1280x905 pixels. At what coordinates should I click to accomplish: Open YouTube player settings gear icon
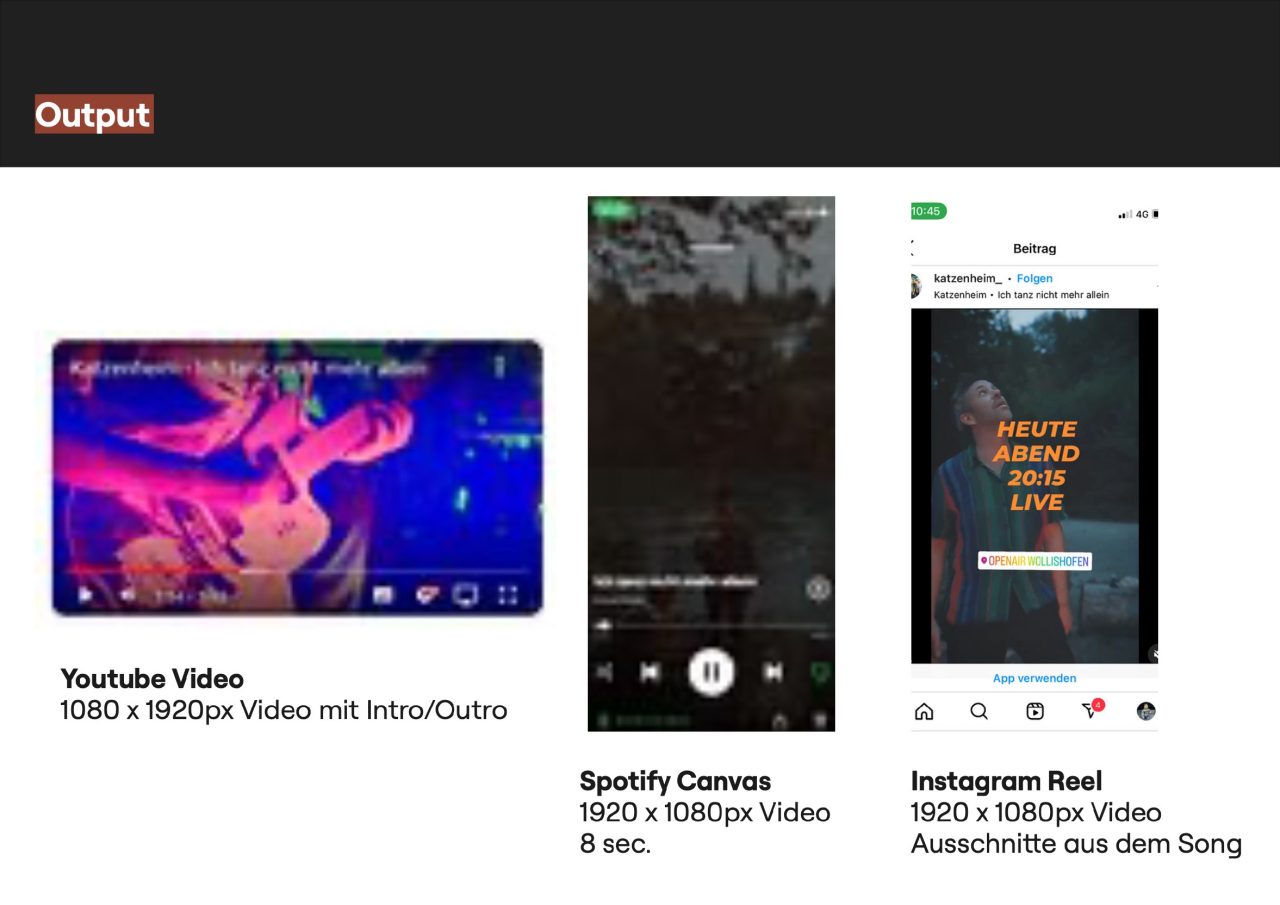427,595
